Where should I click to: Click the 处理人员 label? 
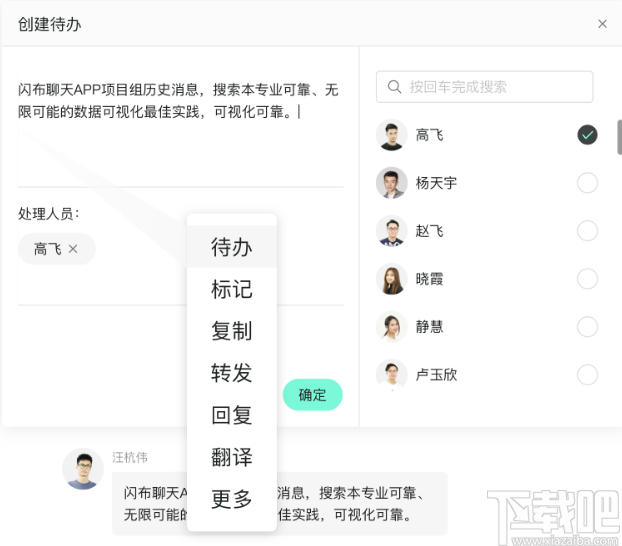[x=49, y=213]
